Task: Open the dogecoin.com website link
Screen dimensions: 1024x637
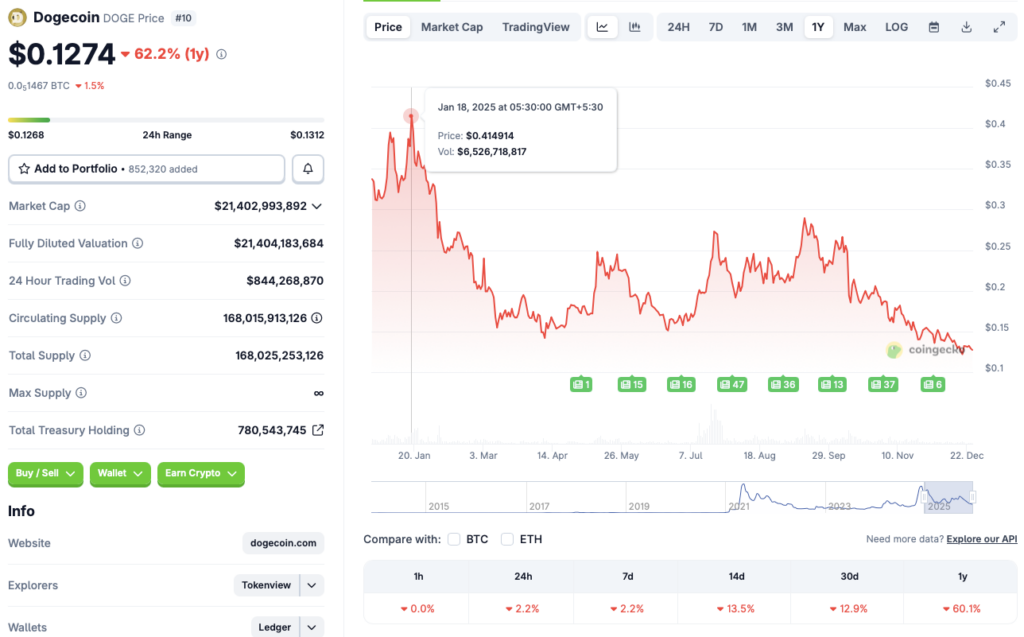Action: (283, 543)
